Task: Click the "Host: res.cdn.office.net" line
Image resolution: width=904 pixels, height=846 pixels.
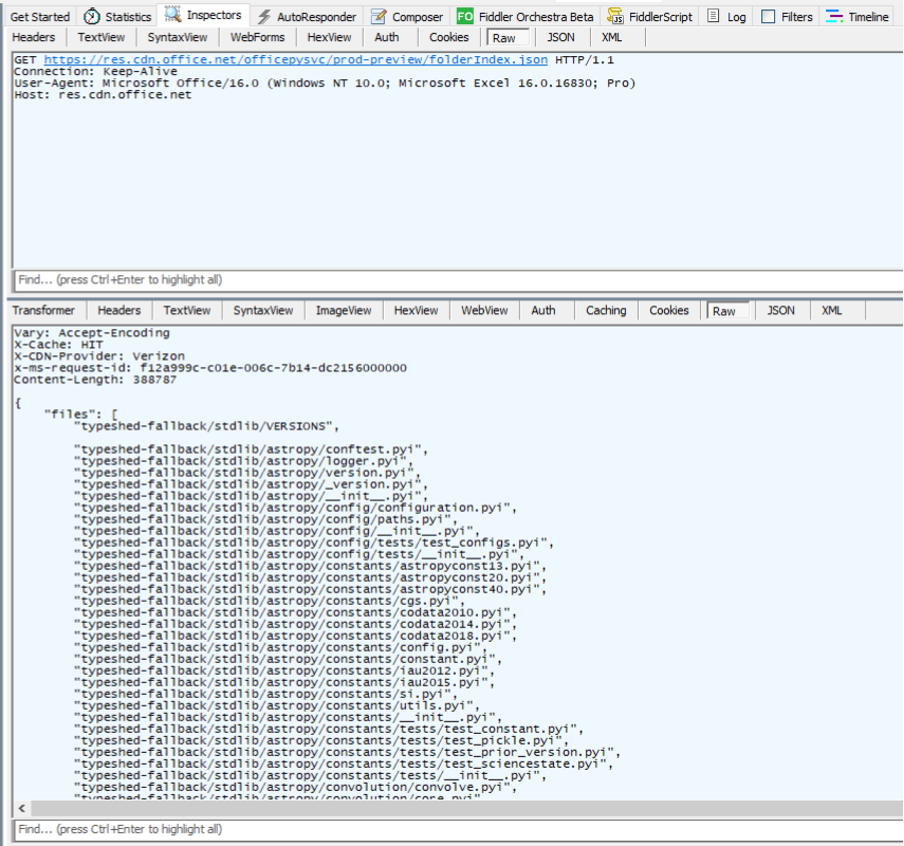Action: tap(103, 95)
